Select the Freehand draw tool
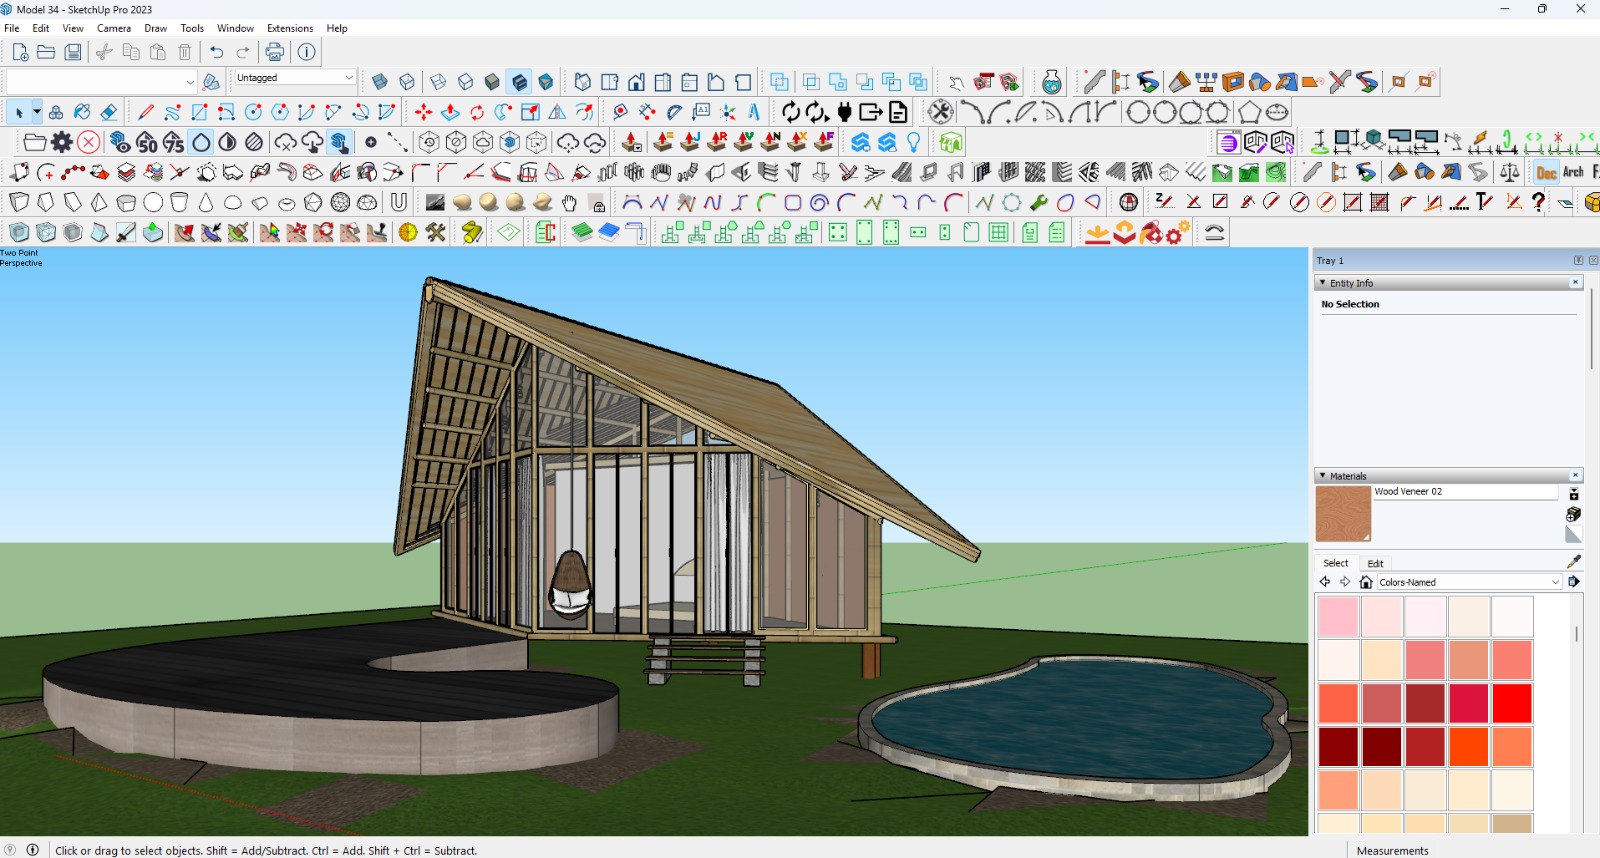Image resolution: width=1600 pixels, height=858 pixels. coord(173,112)
